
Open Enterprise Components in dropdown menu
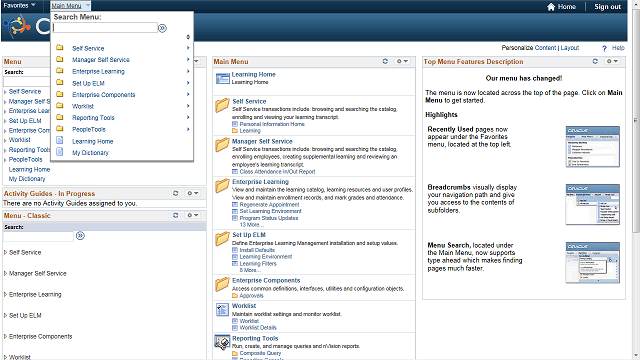coord(104,95)
